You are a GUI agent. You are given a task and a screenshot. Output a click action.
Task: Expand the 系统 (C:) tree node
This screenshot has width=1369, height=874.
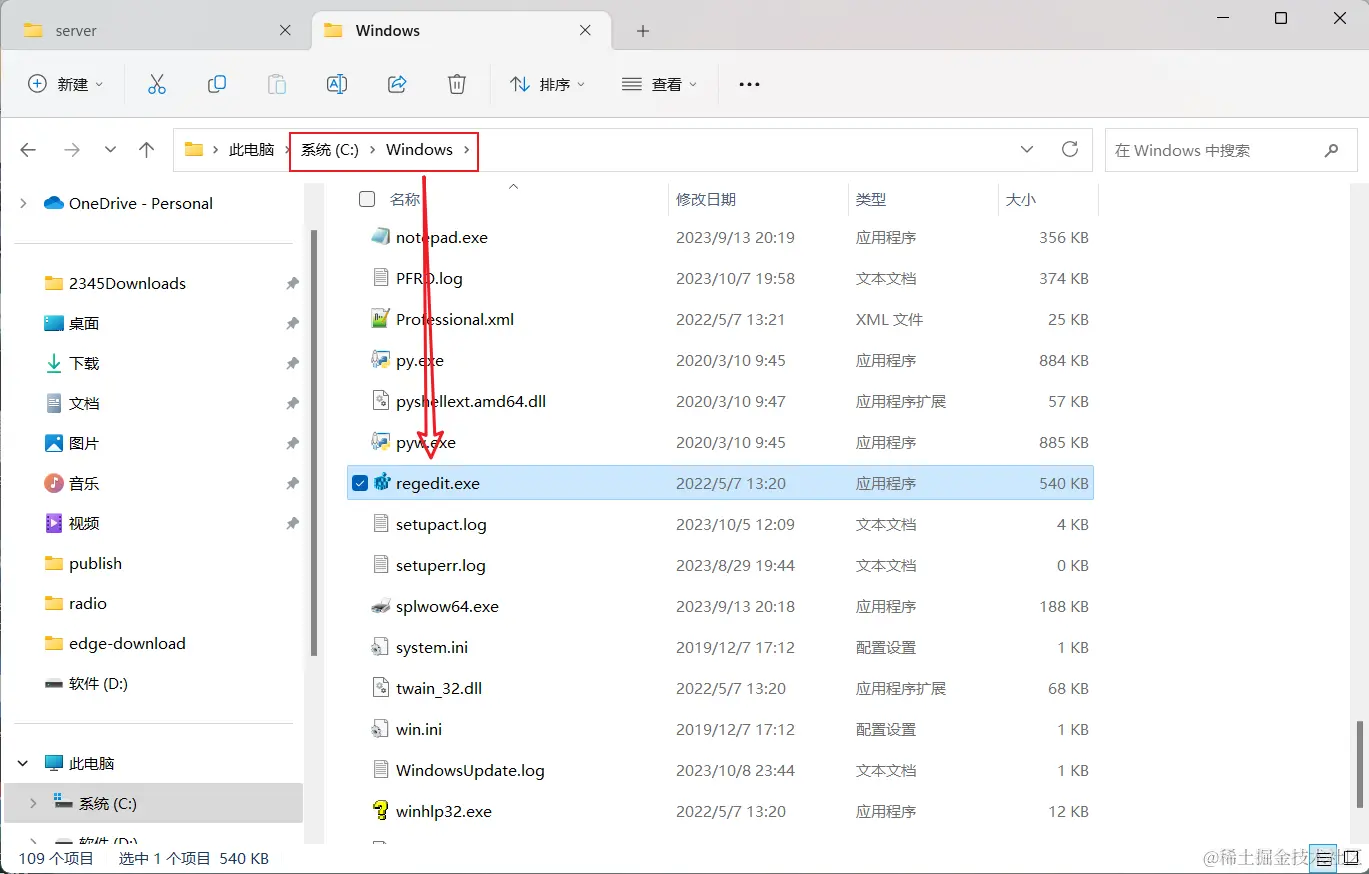point(33,803)
